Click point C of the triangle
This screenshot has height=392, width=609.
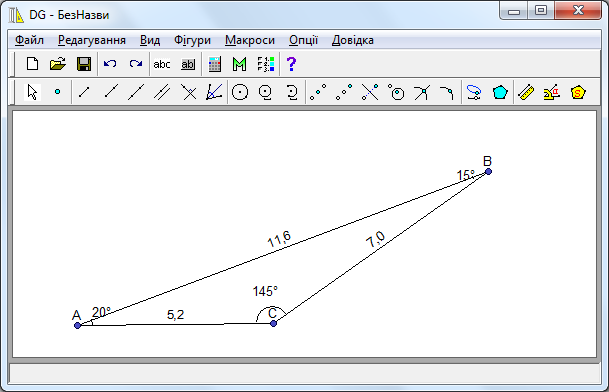click(273, 323)
